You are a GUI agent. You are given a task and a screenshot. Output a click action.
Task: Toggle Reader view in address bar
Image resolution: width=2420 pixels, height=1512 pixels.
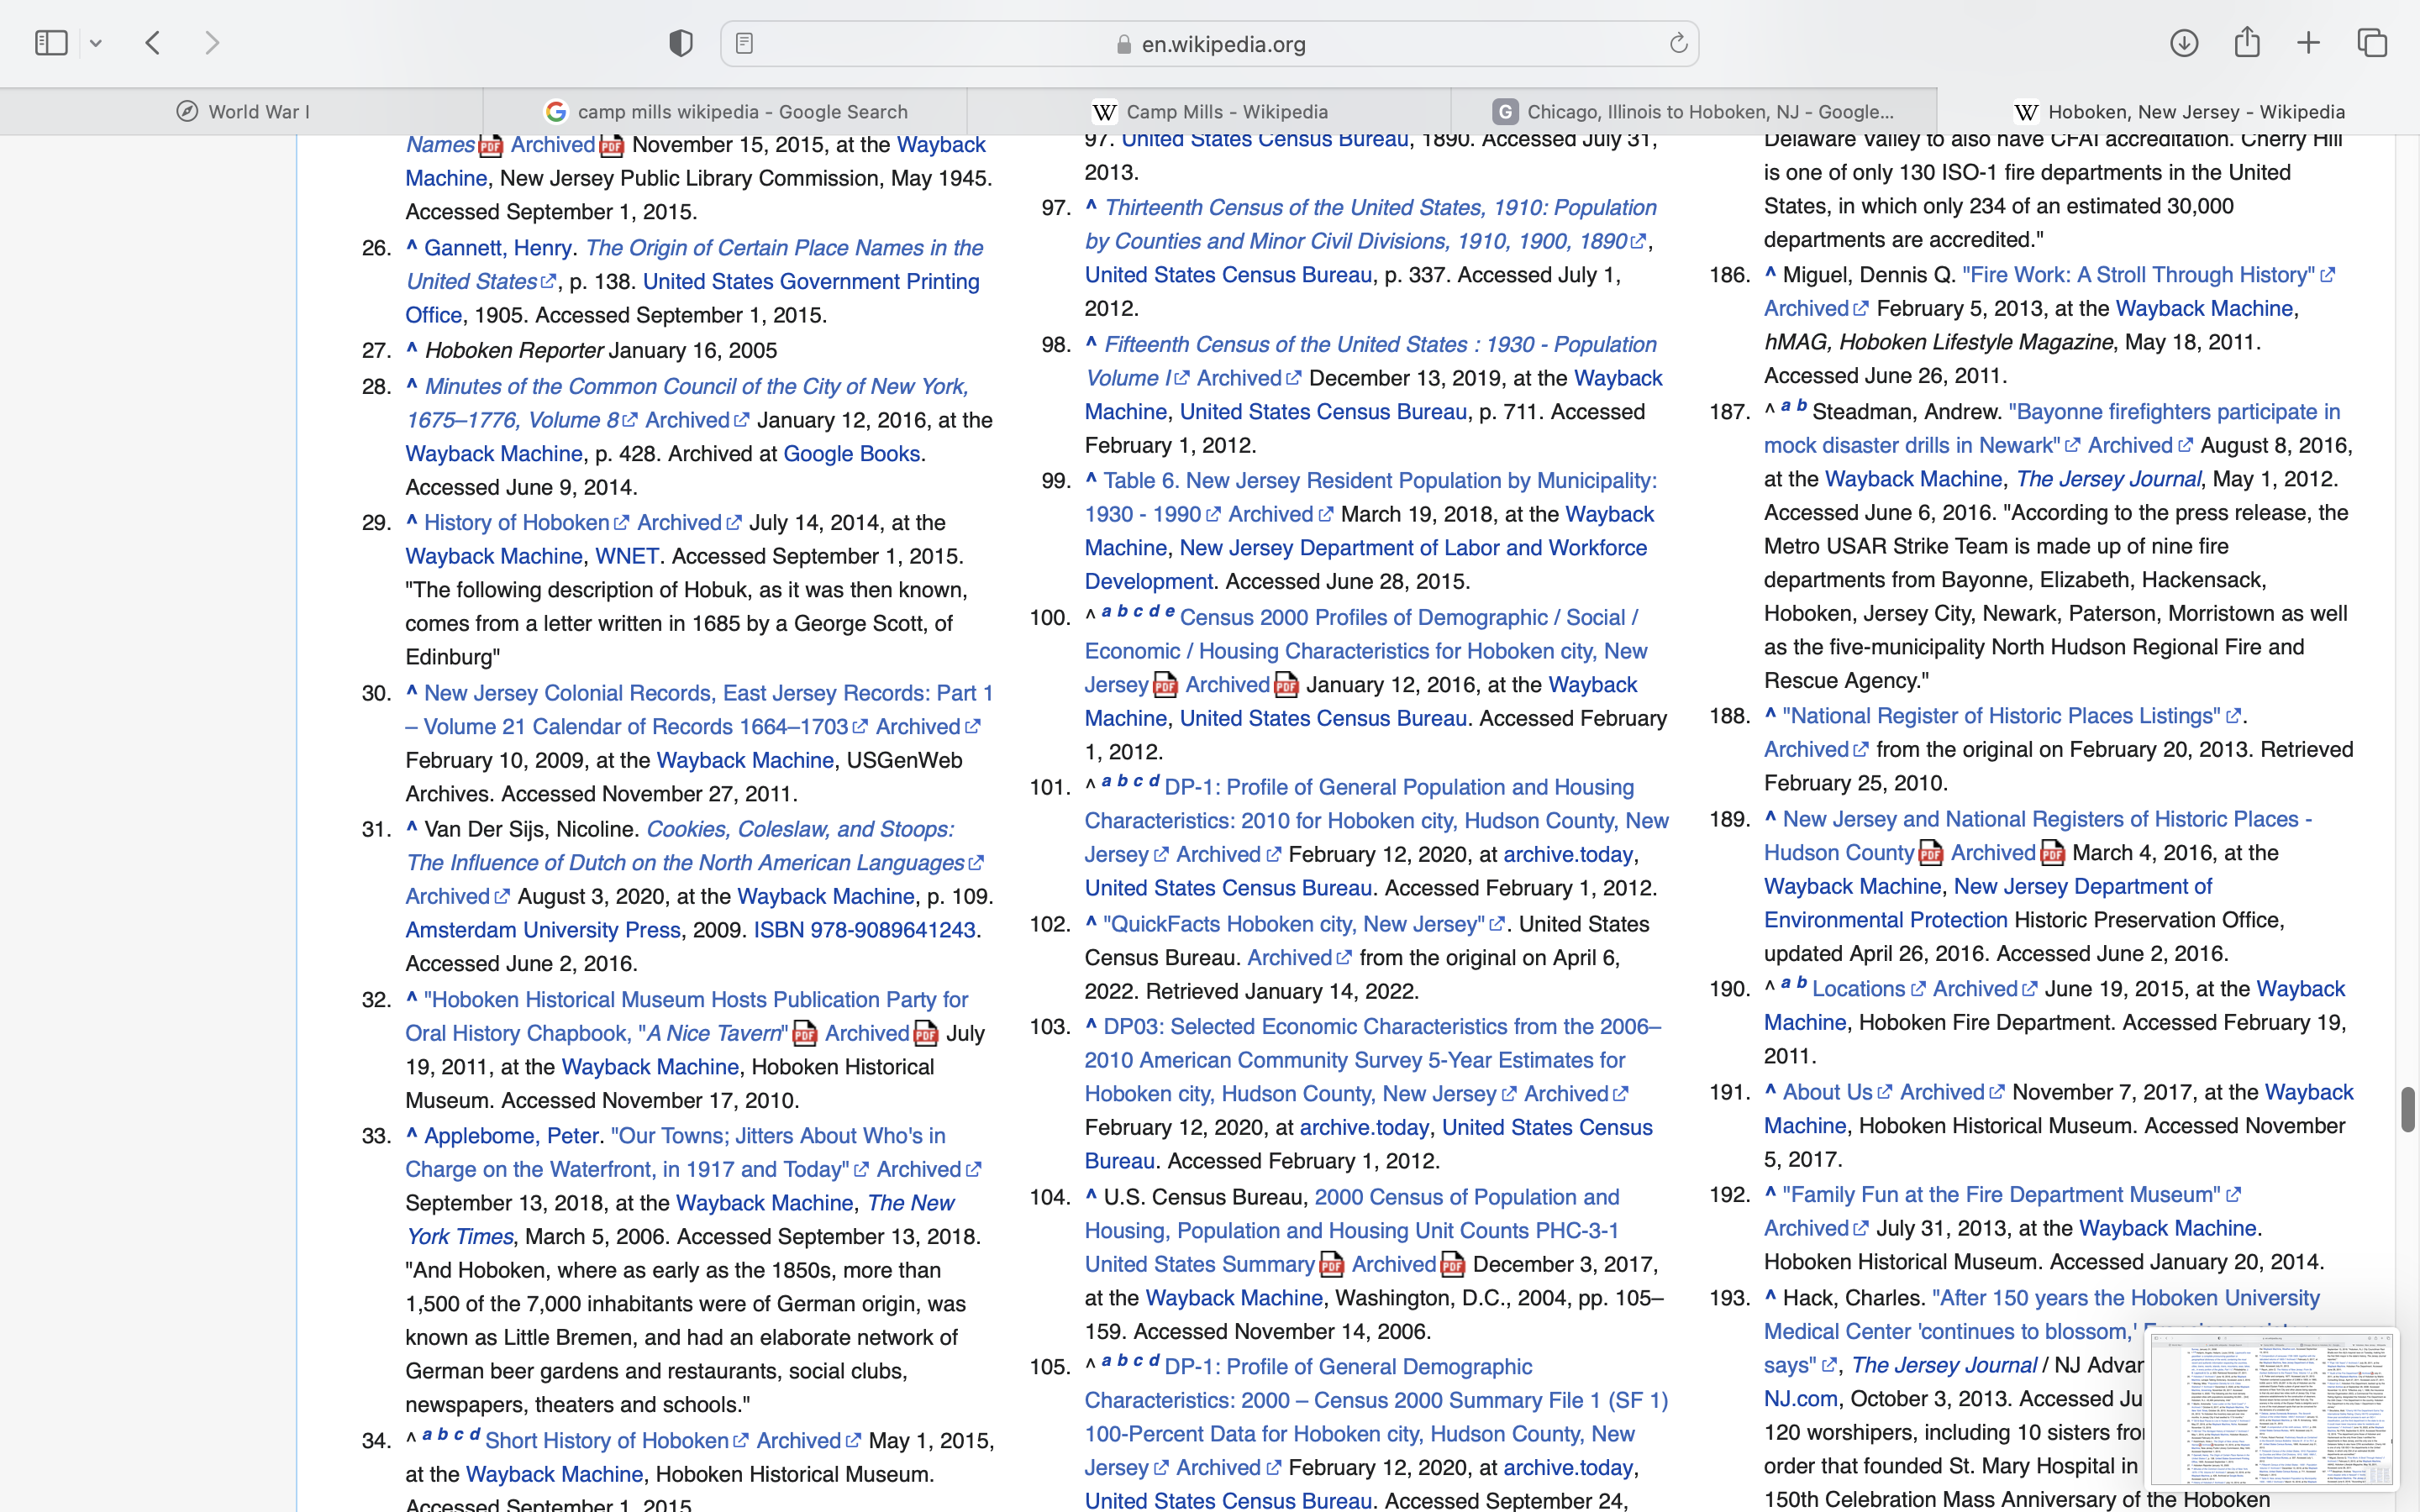pos(744,43)
